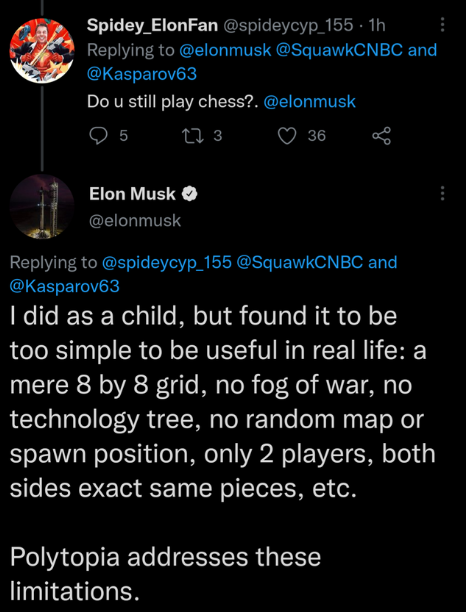Open Elon Musk's rocket profile picture

(x=42, y=207)
